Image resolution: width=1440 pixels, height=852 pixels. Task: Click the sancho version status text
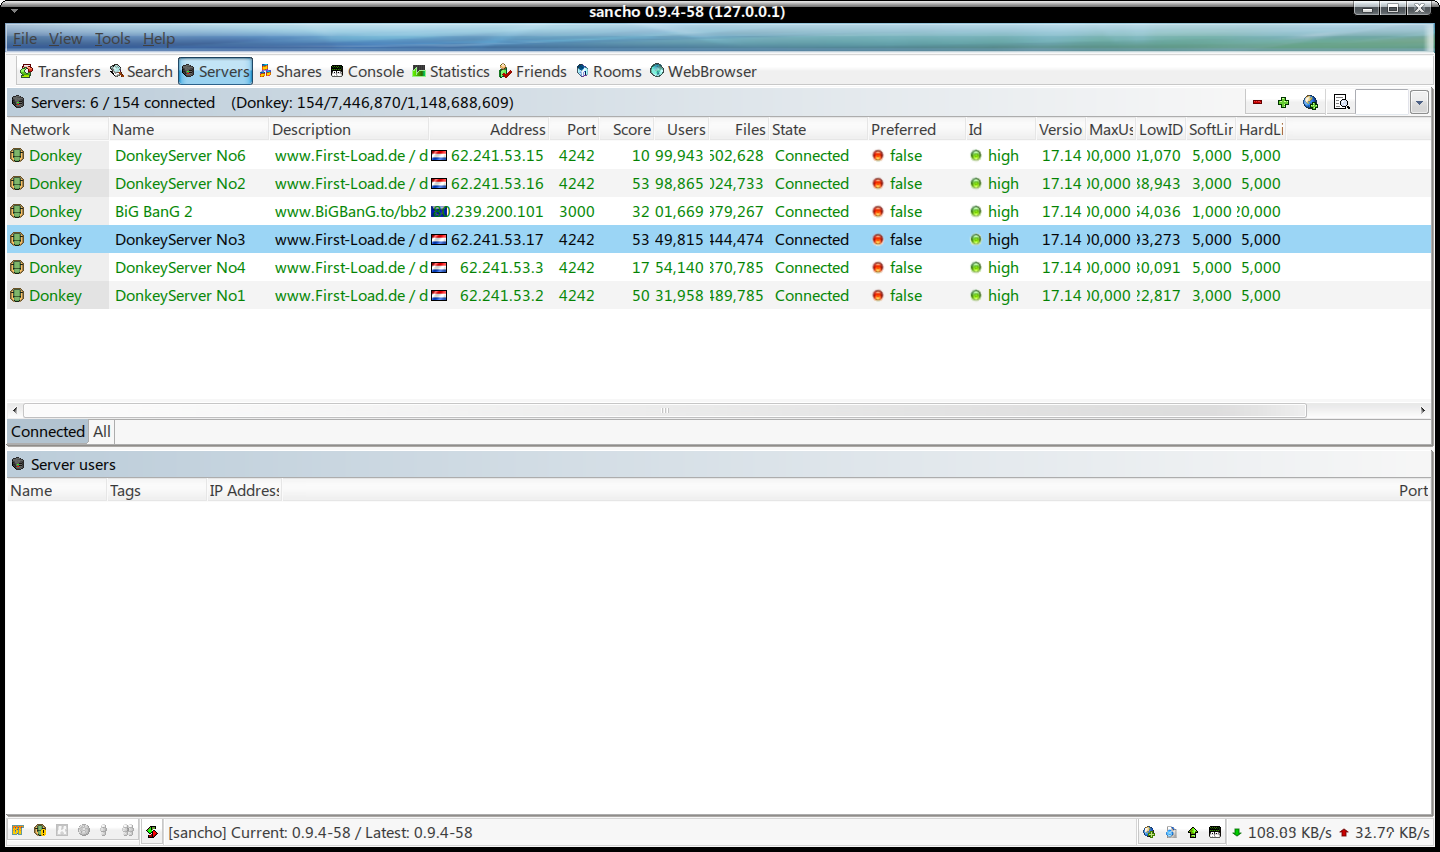320,832
